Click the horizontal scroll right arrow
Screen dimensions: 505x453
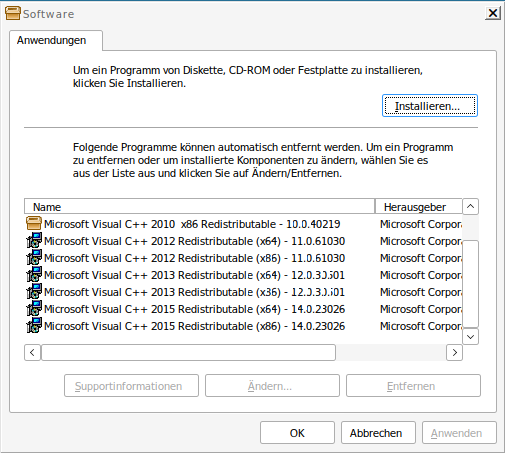coord(454,352)
